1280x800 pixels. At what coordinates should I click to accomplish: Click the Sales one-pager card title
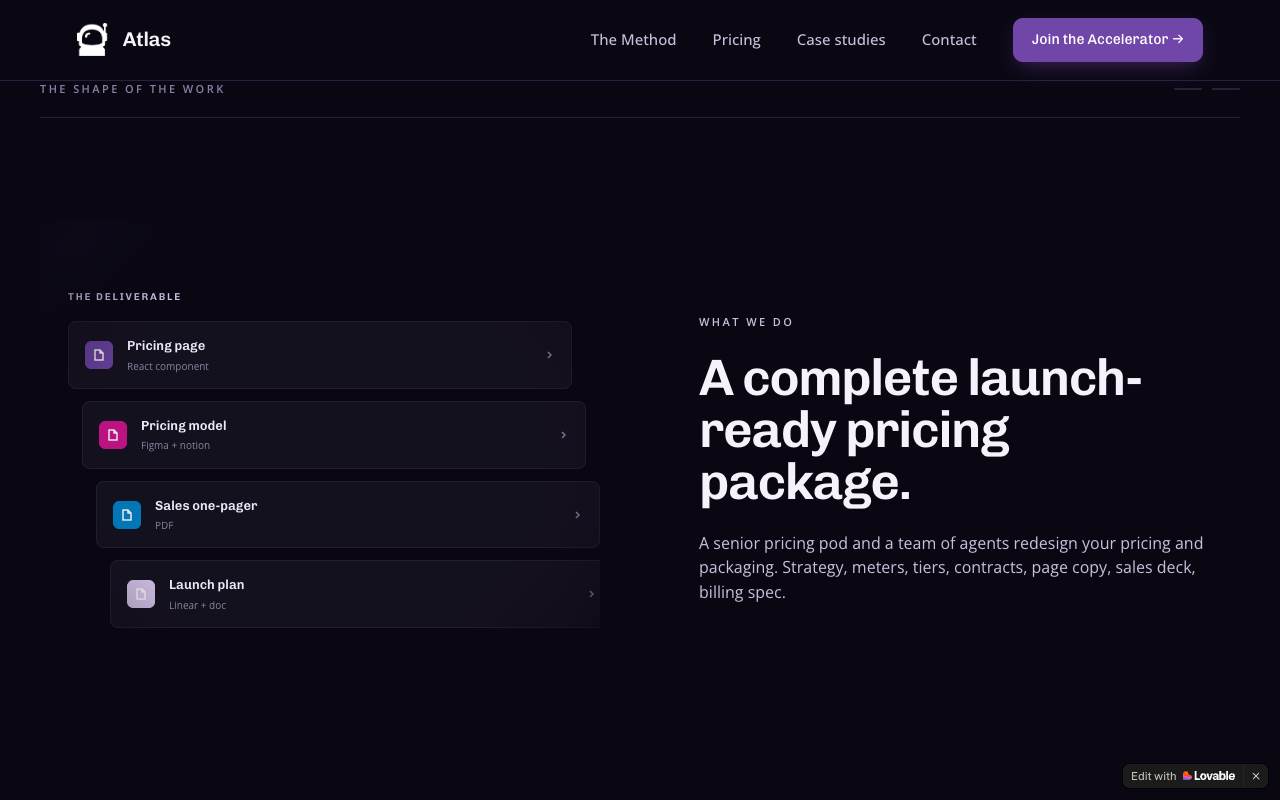pyautogui.click(x=206, y=506)
